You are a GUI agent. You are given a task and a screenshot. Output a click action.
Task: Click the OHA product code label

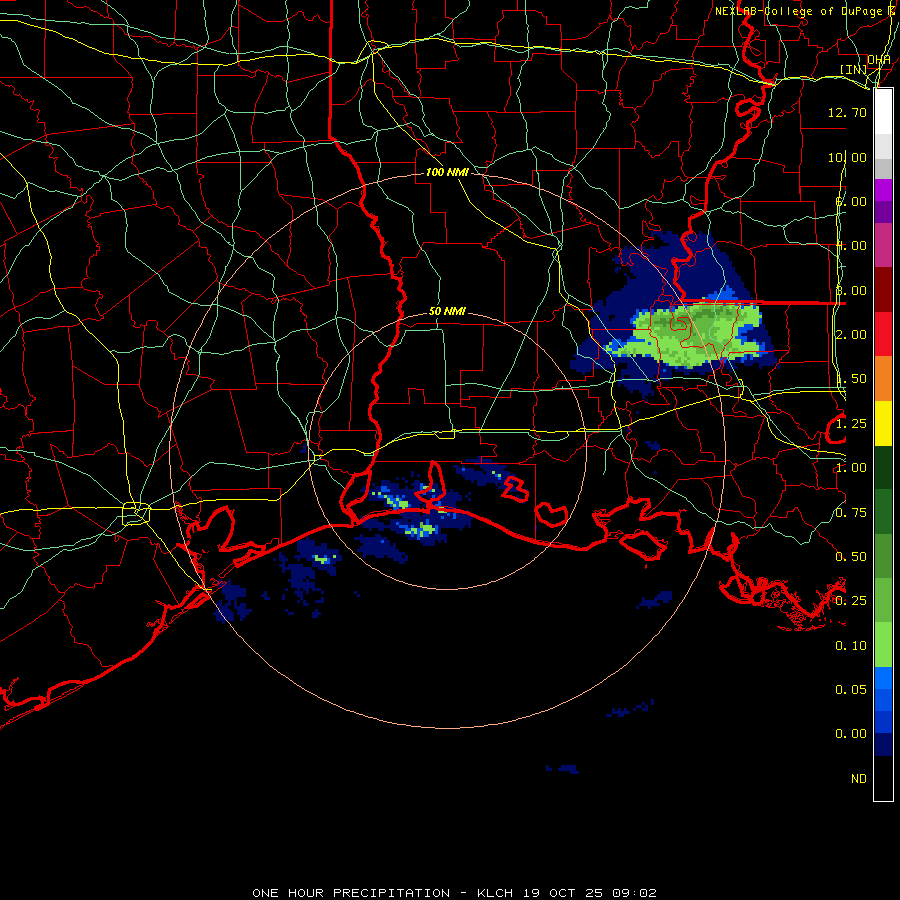tap(879, 60)
